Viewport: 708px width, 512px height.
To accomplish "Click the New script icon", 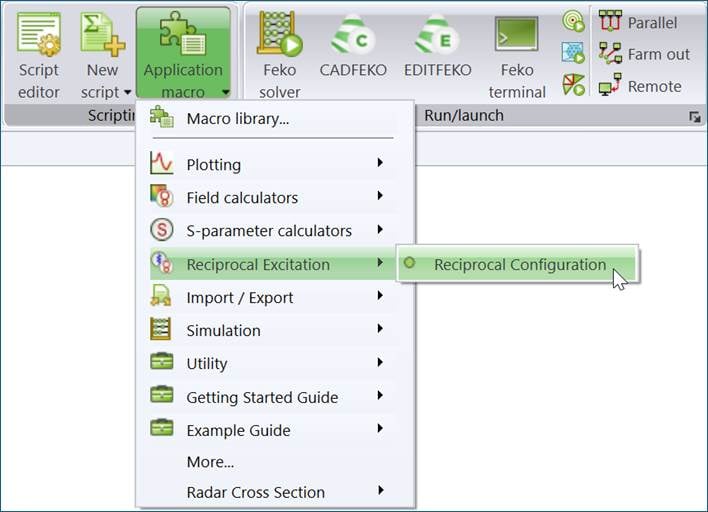I will (102, 35).
